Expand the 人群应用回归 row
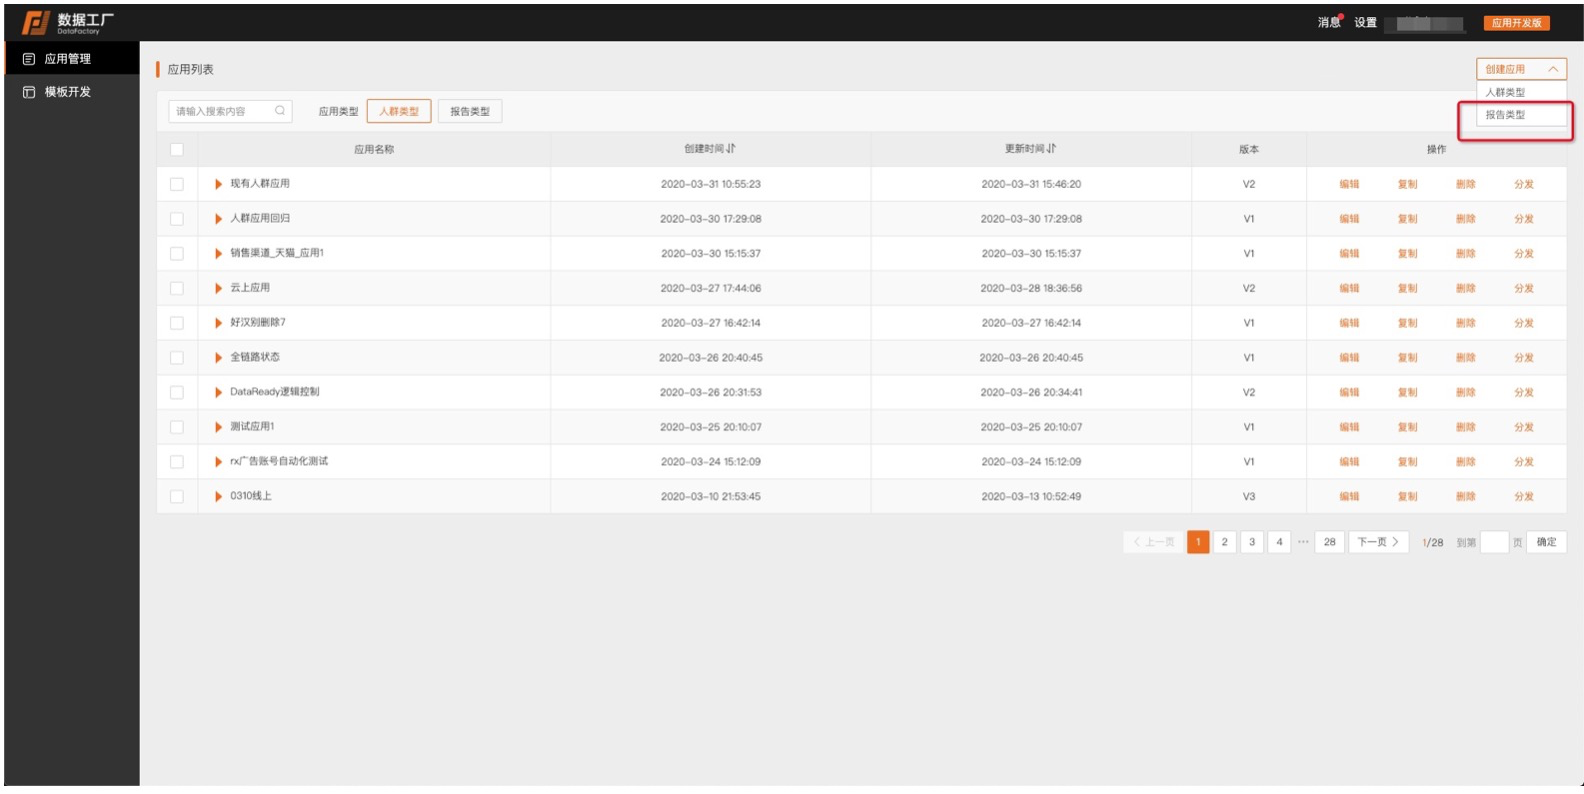 point(218,218)
